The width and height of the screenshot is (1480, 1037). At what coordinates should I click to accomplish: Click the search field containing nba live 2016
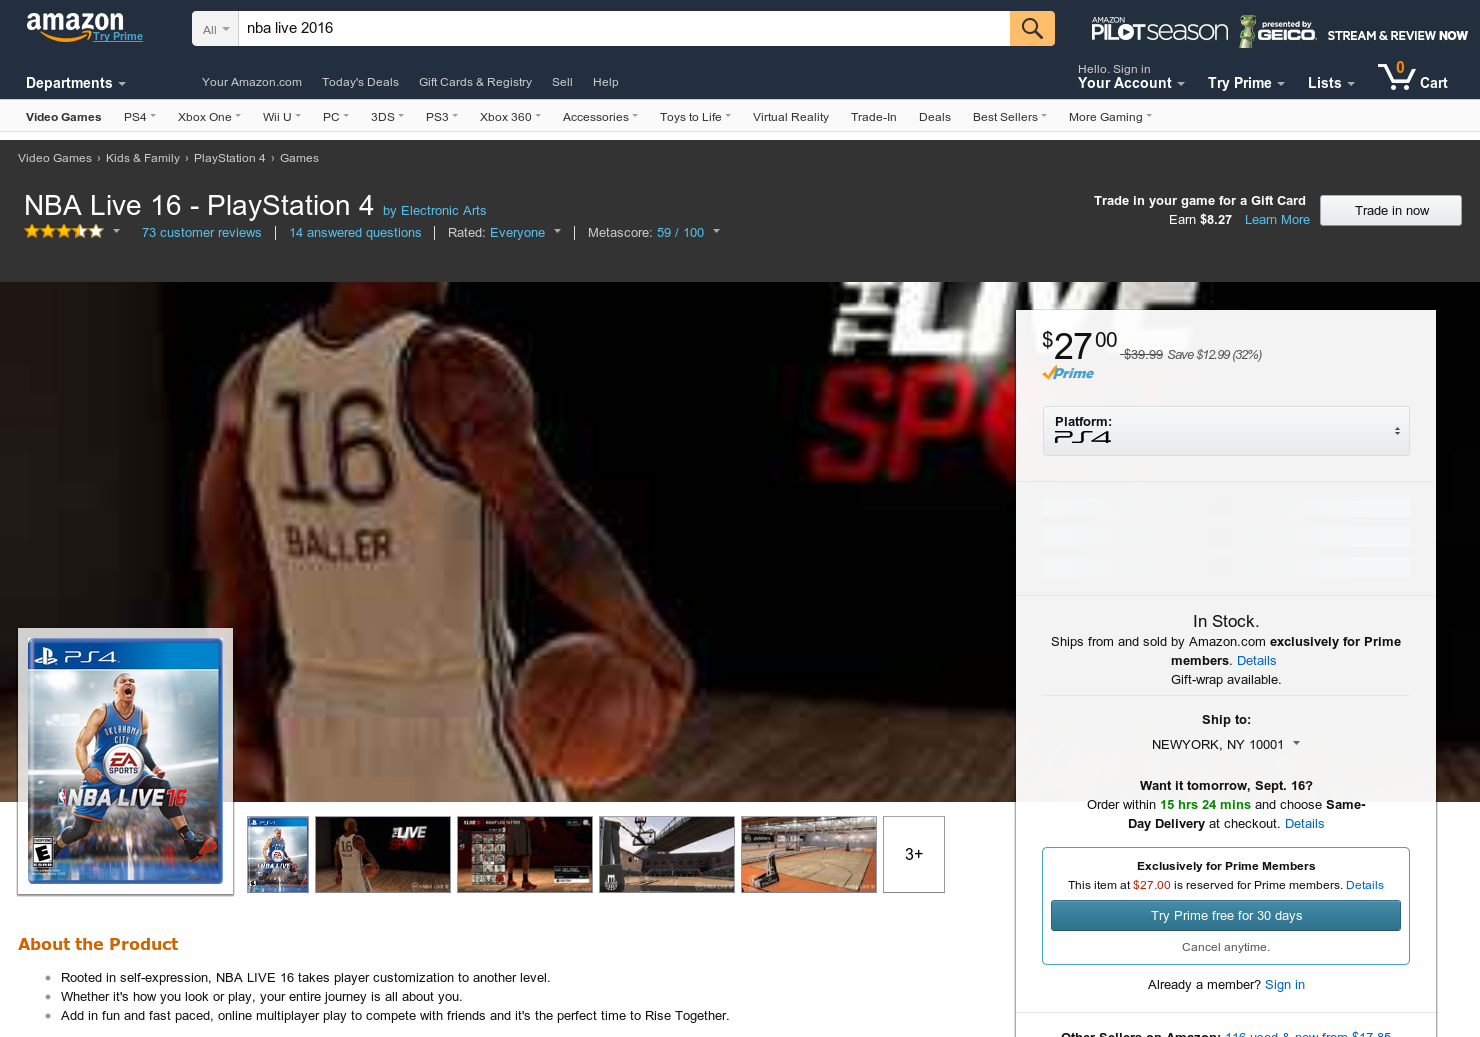coord(624,28)
